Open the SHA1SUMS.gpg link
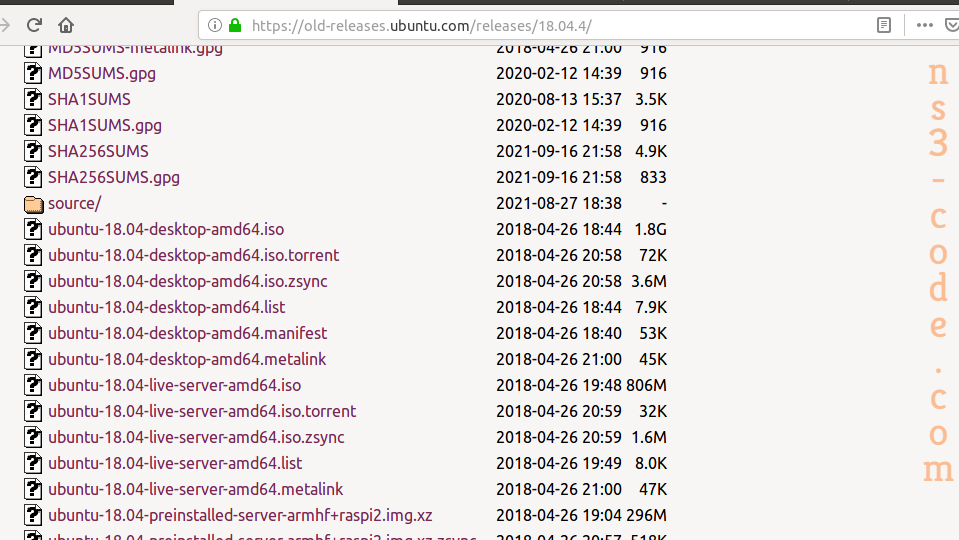The height and width of the screenshot is (540, 959). [x=105, y=125]
